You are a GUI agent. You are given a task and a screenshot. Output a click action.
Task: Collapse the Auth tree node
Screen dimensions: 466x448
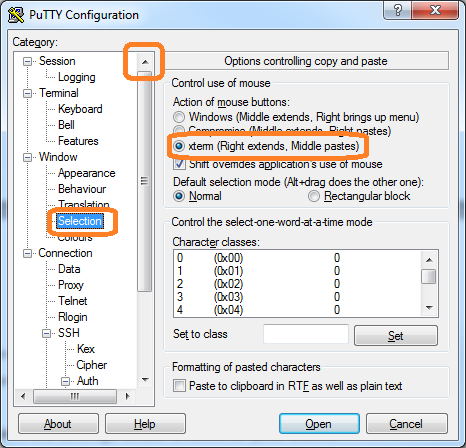[x=66, y=381]
